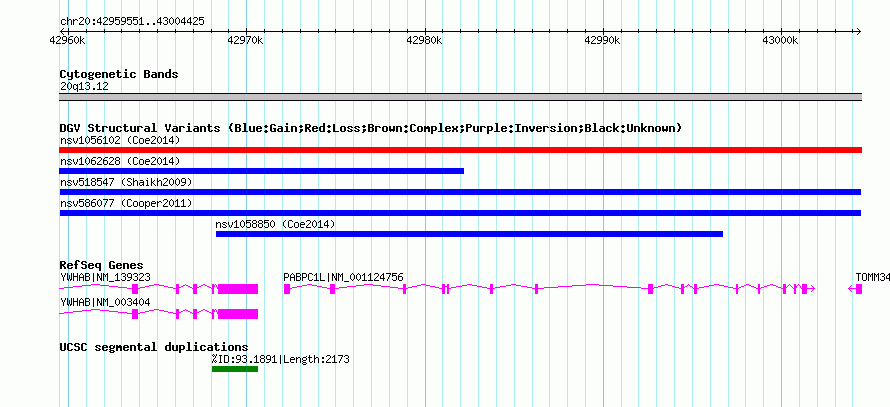Select the blue nsv1062628 gain variant bar

click(x=261, y=171)
